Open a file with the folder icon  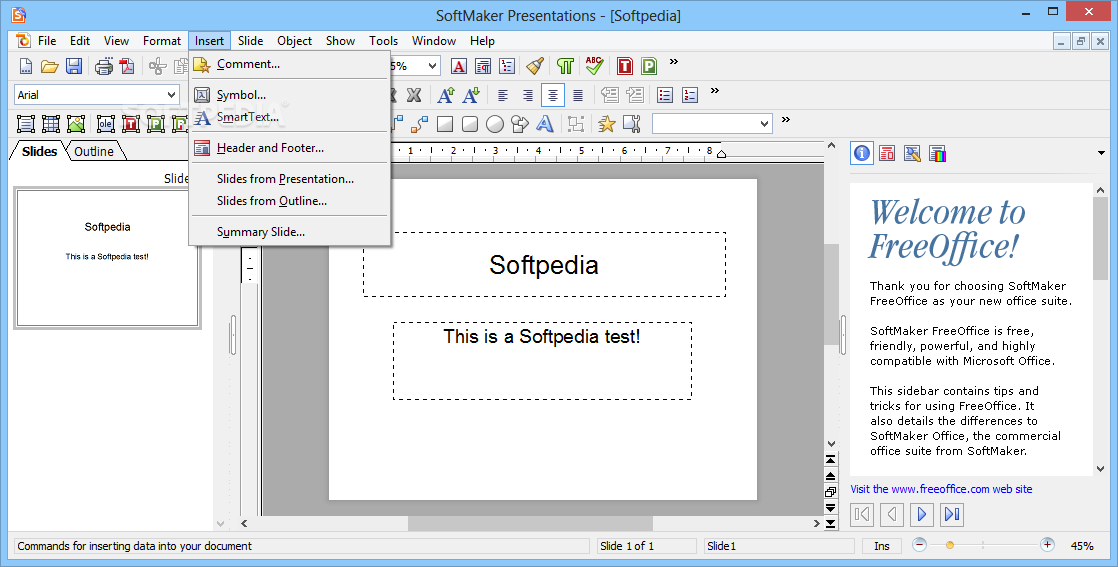49,66
